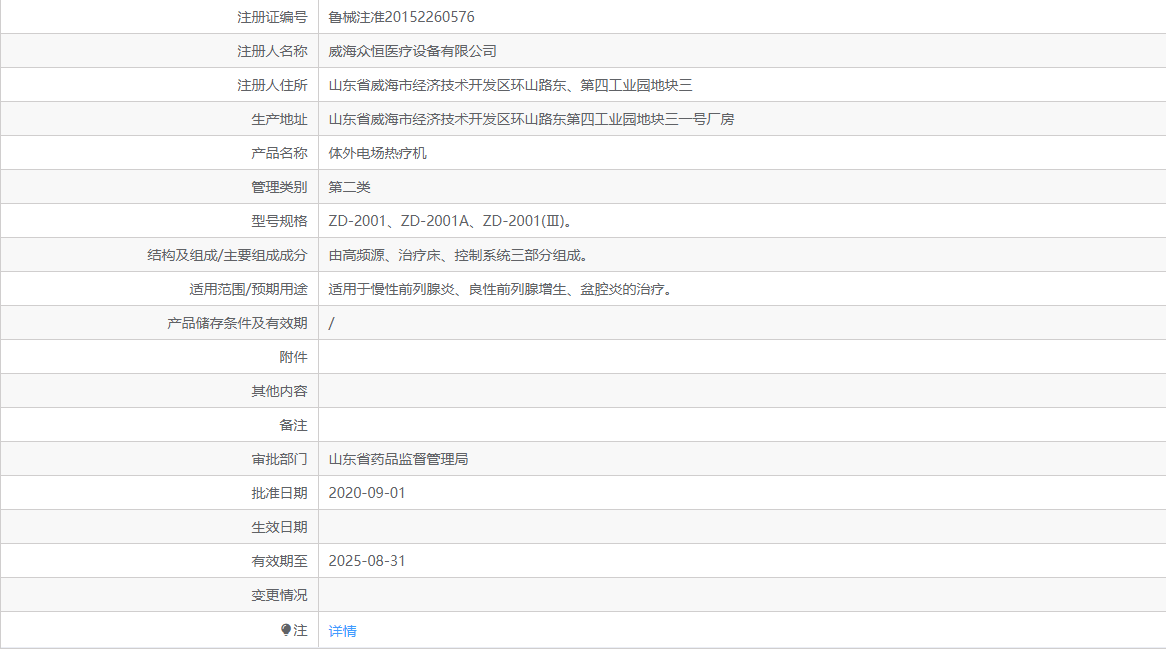
Task: Click the 管理类别 field label
Action: (279, 187)
